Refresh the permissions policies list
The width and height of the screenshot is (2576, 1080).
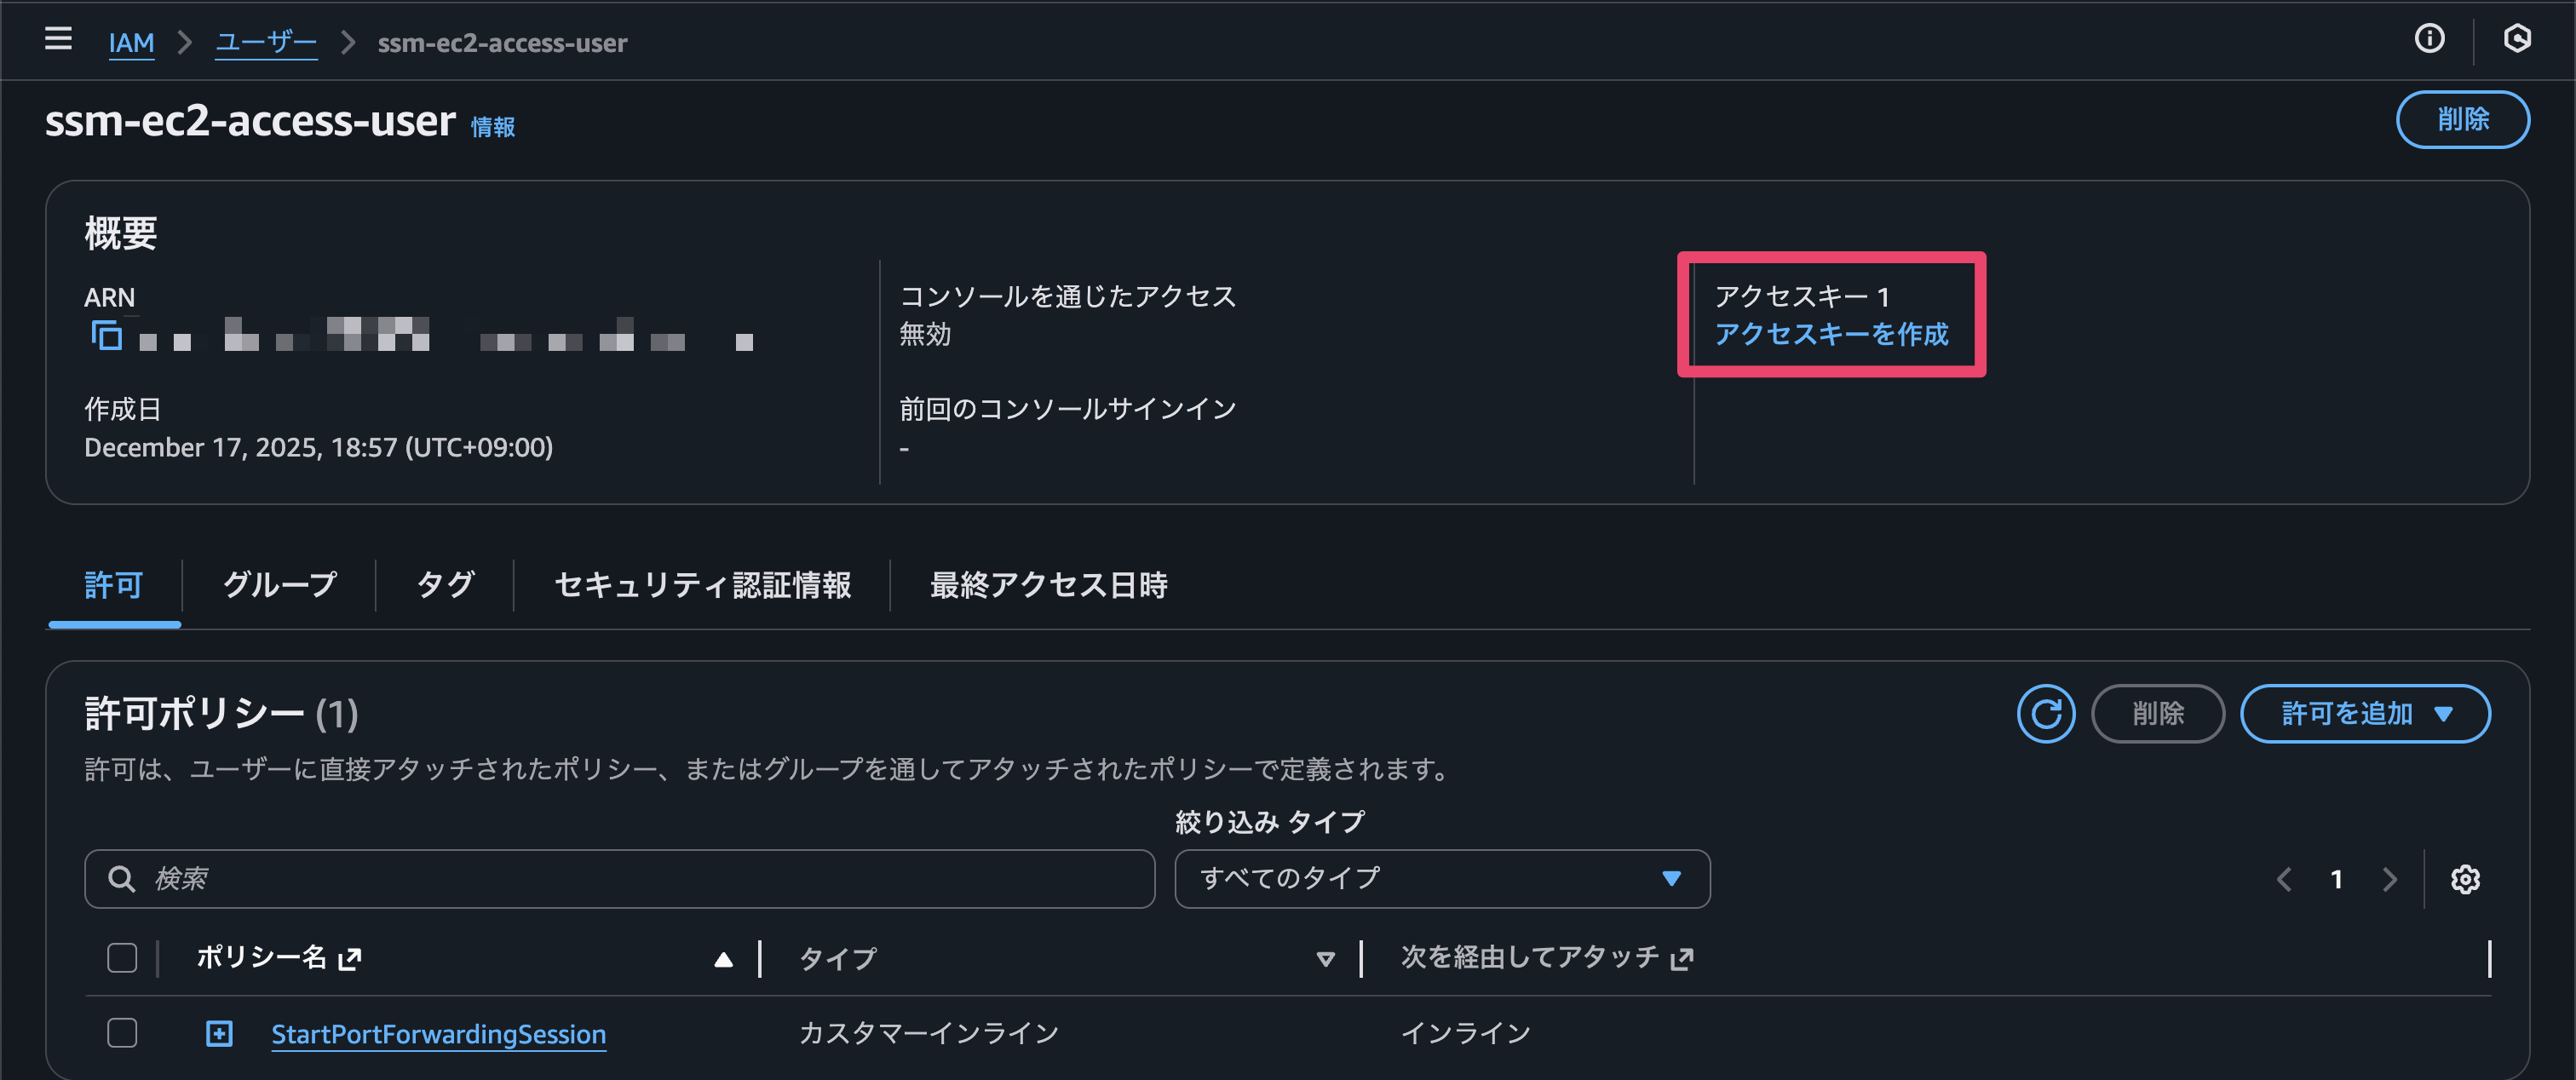tap(2045, 713)
